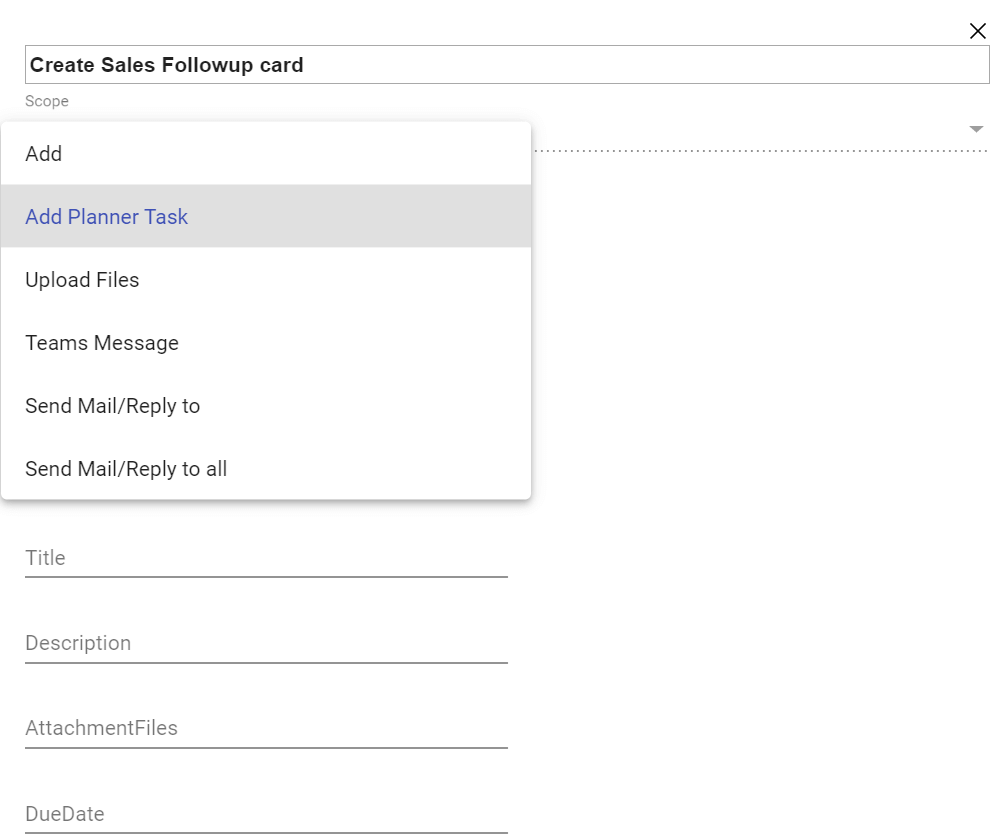Screen dimensions: 997x840
Task: Select the Teams Message option
Action: point(265,343)
